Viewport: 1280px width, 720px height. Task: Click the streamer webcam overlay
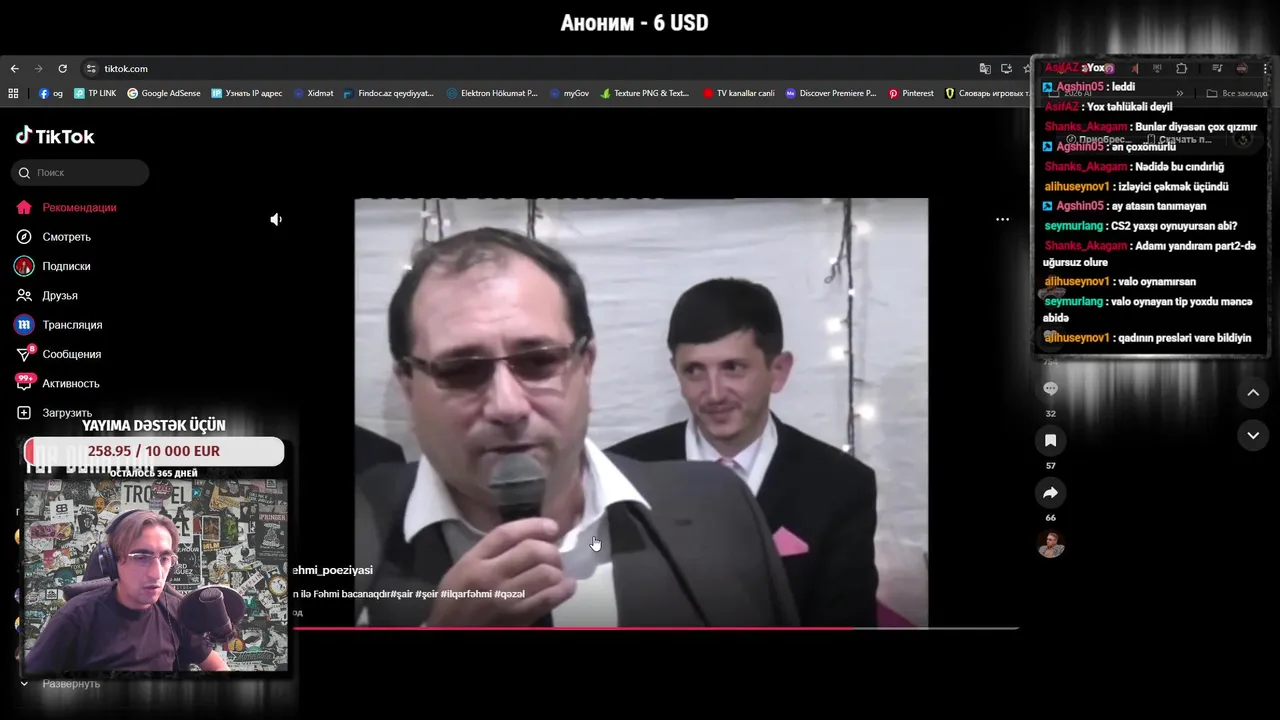[156, 575]
